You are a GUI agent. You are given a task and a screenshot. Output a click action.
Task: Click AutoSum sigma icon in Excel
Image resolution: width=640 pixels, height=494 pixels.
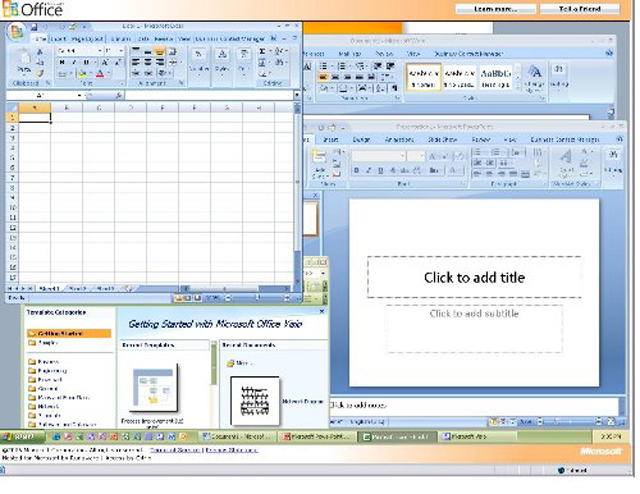[x=263, y=51]
